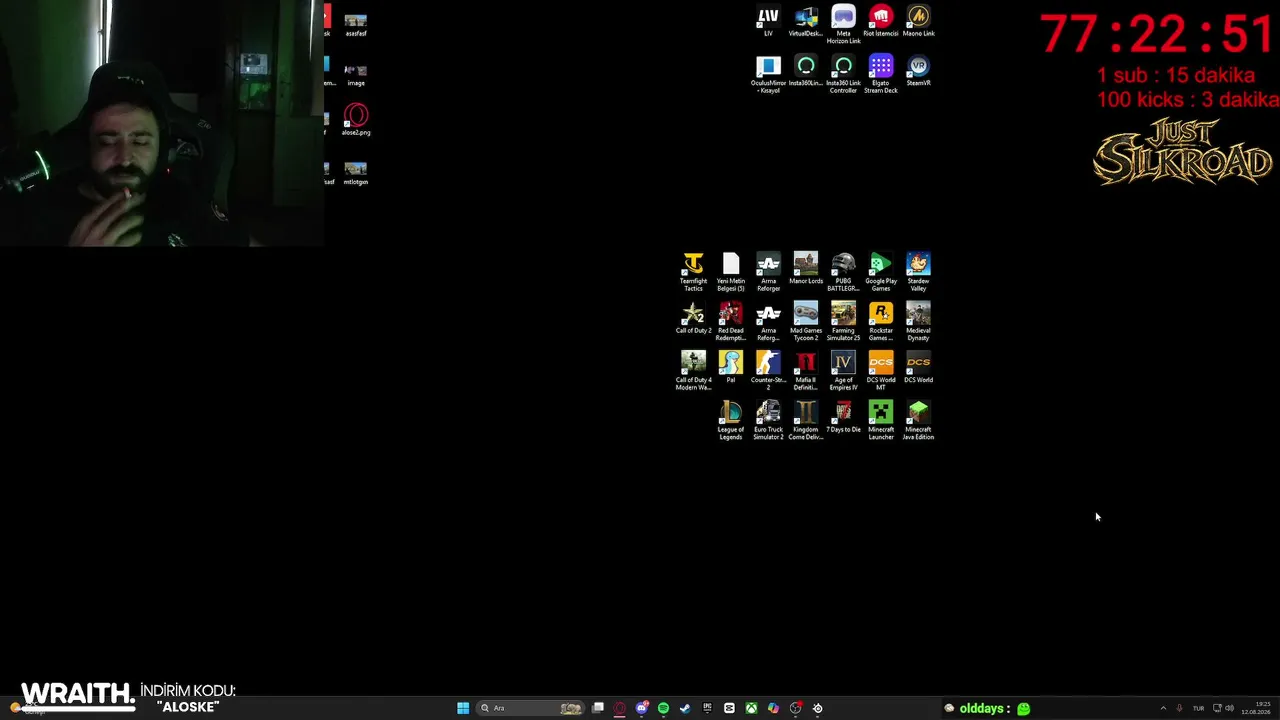The image size is (1280, 720).
Task: Click the taskbar search box labeled Ara
Action: [530, 708]
